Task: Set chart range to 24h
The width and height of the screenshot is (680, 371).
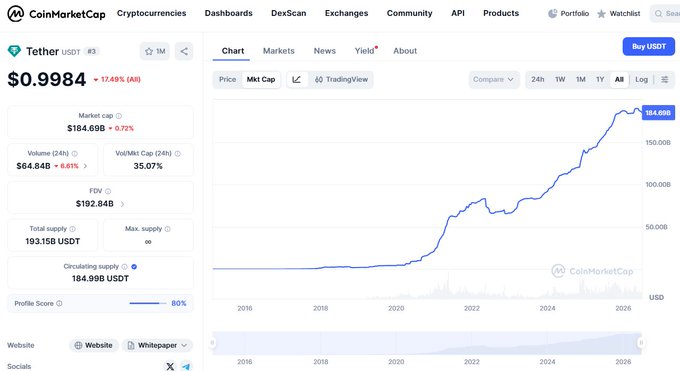Action: [x=537, y=79]
